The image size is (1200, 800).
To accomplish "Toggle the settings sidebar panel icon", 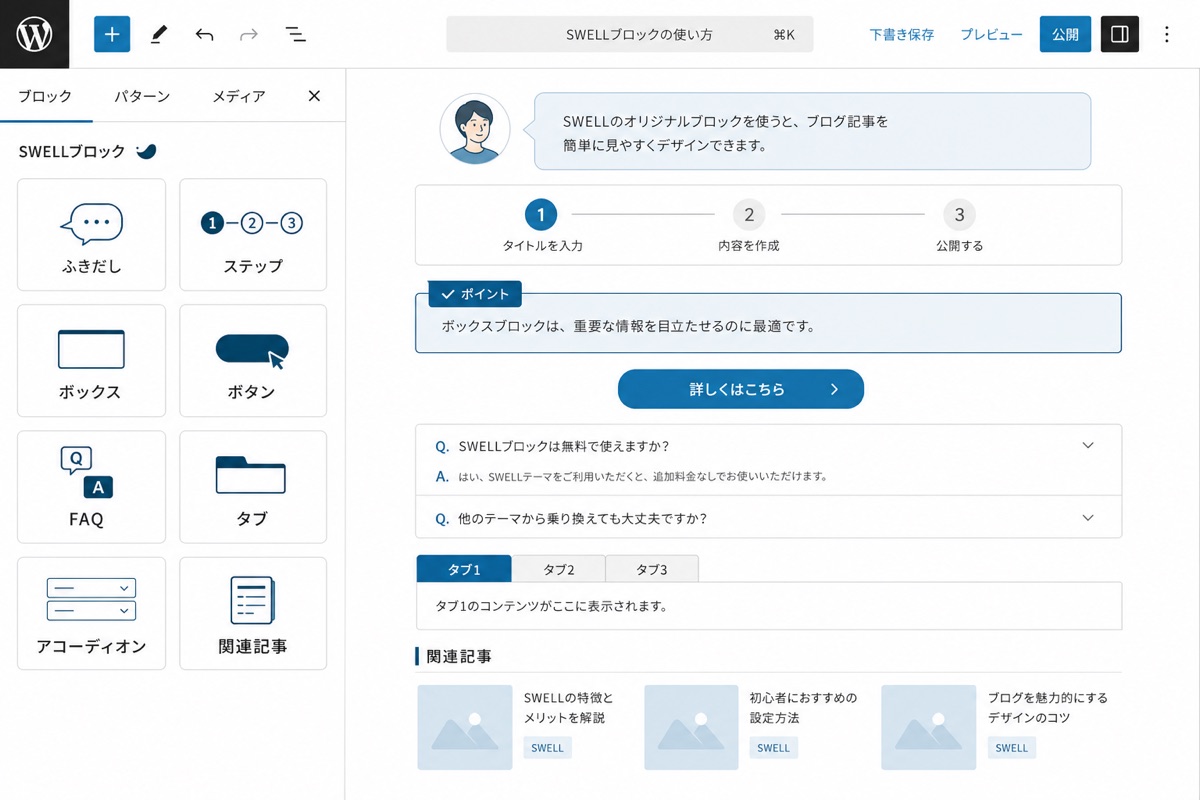I will [1120, 34].
